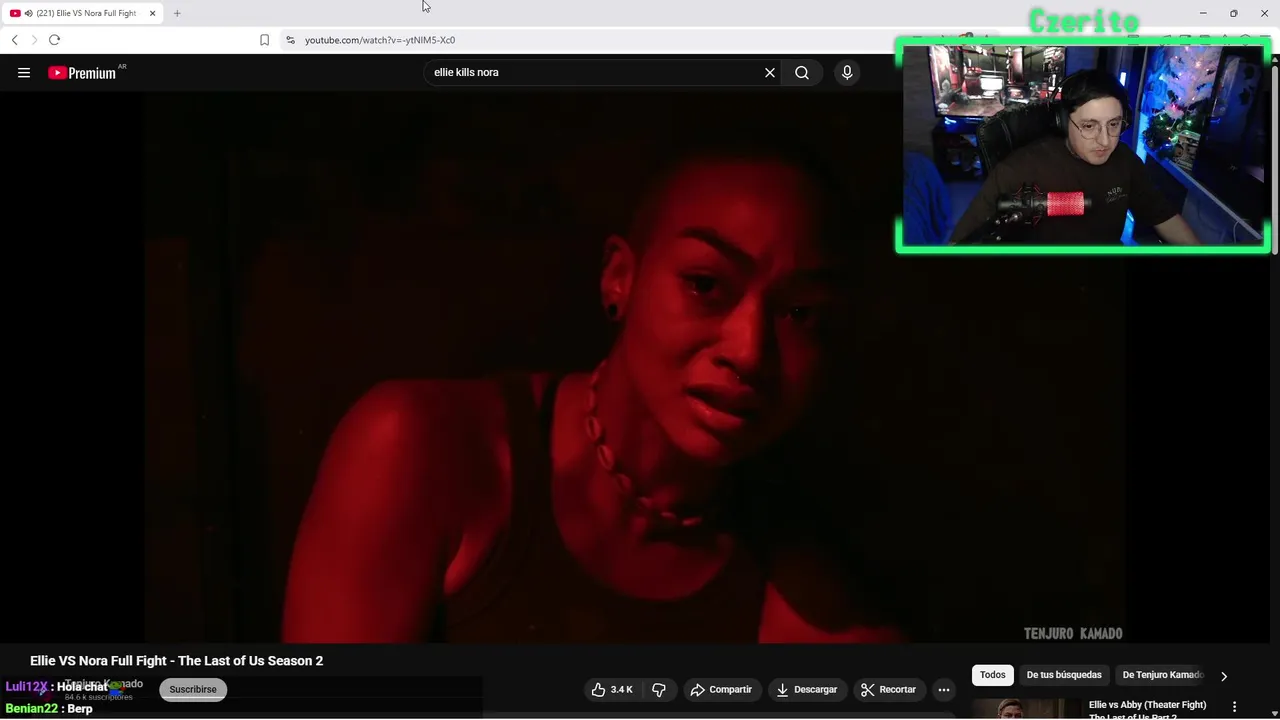The width and height of the screenshot is (1280, 720).
Task: Open the YouTube hamburger guide menu
Action: [24, 72]
